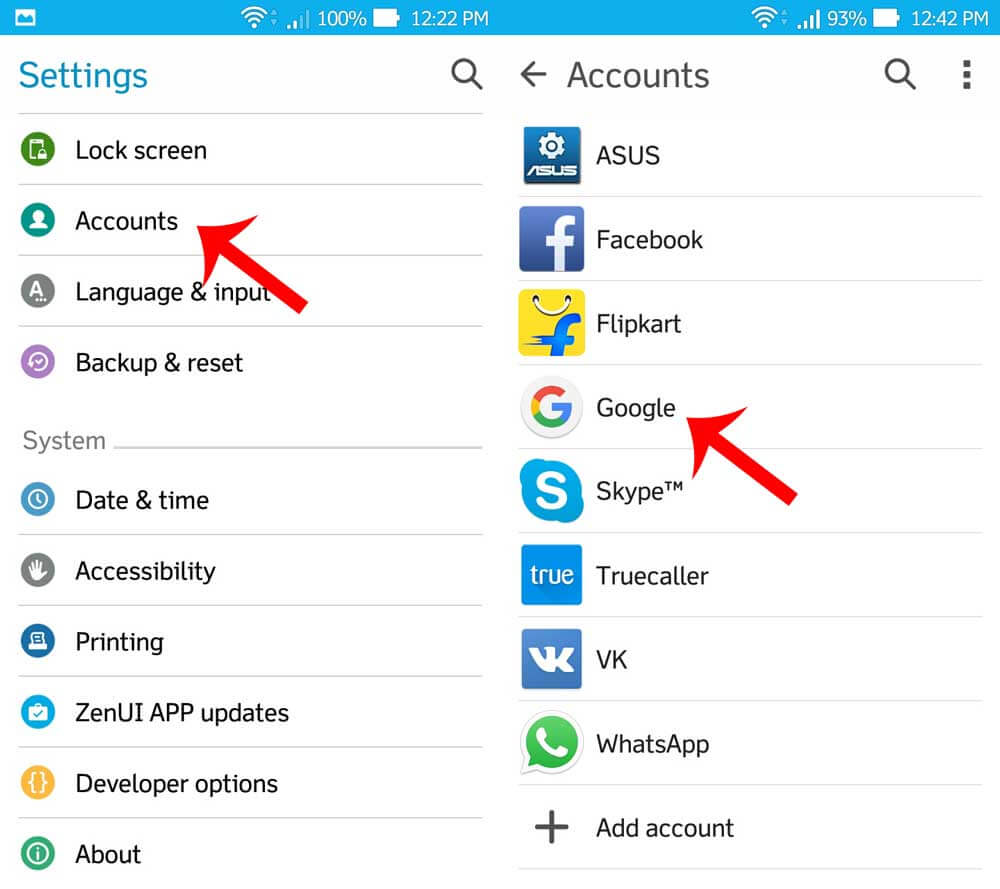Screen dimensions: 1000x889
Task: Tap the ASUS account icon
Action: click(x=551, y=156)
